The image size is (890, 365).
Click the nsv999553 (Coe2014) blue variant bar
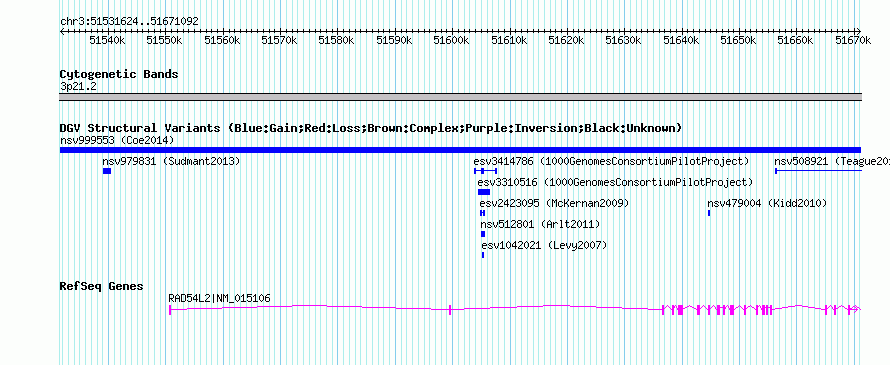(460, 150)
